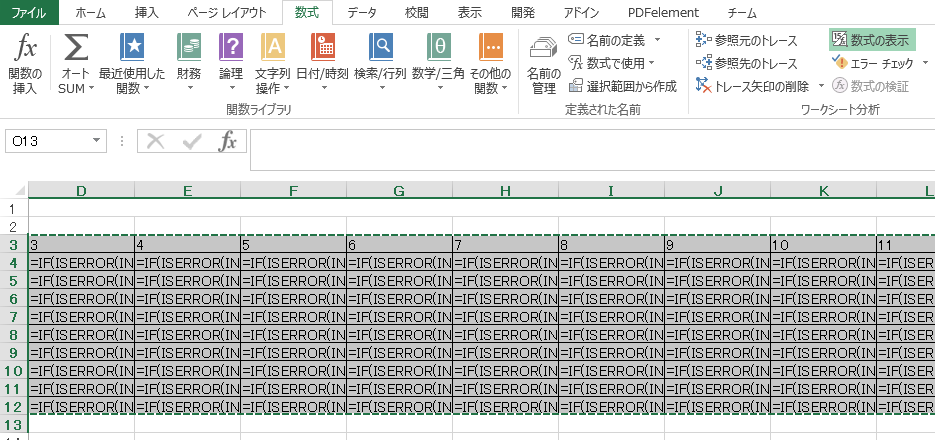The width and height of the screenshot is (935, 440).
Task: Open the その他の関数 library
Action: [491, 64]
